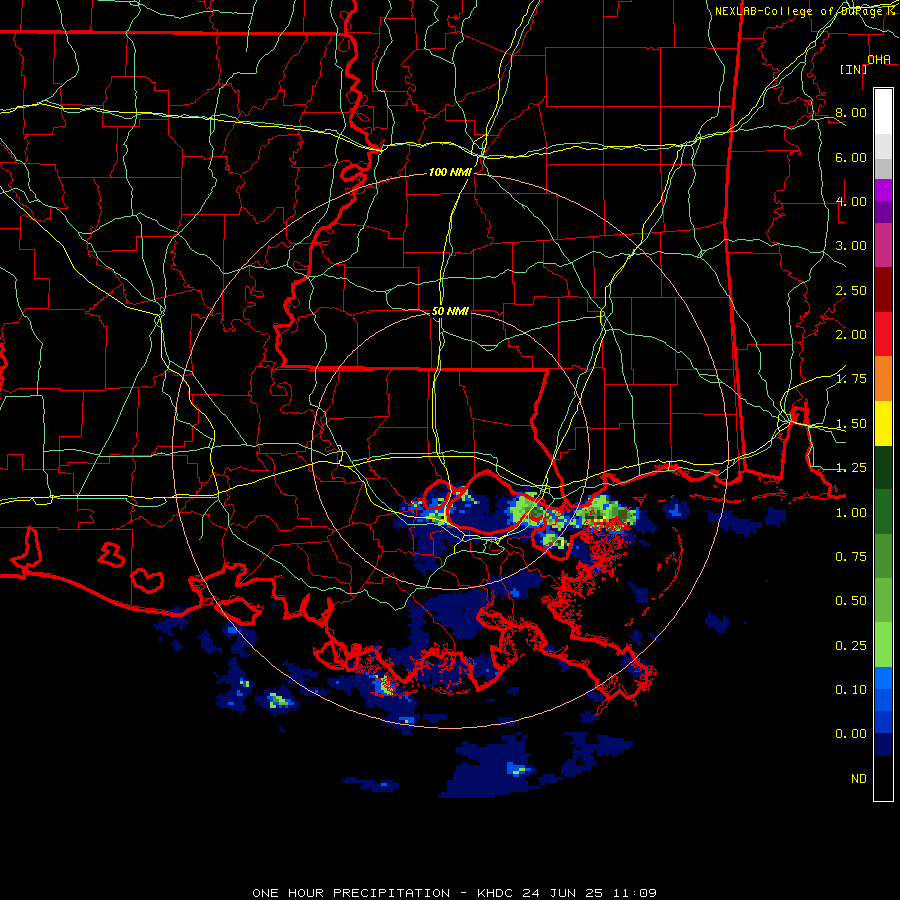Screen dimensions: 900x900
Task: Select the darkest green legend swatch
Action: (x=883, y=467)
